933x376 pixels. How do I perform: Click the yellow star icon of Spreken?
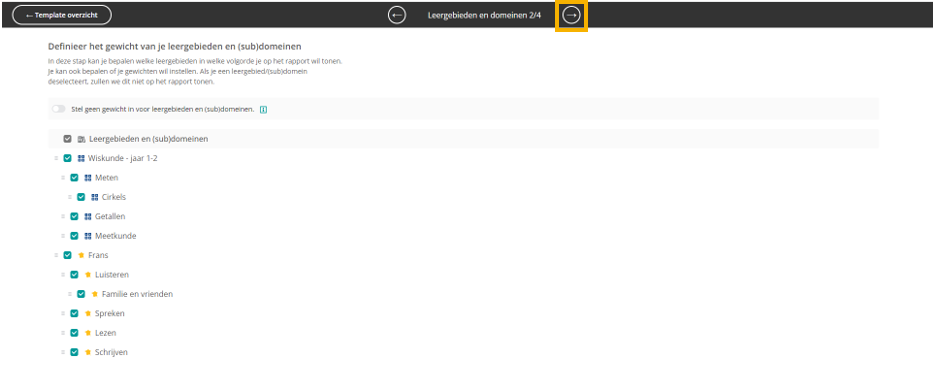click(88, 314)
